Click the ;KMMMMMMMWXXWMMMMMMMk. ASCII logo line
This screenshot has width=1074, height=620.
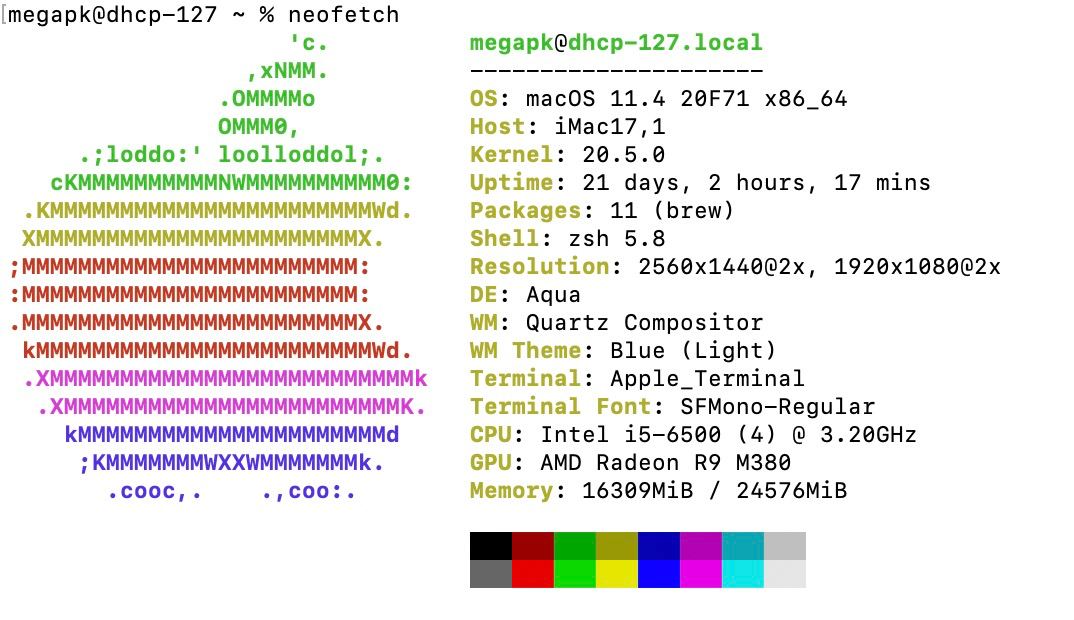tap(232, 462)
